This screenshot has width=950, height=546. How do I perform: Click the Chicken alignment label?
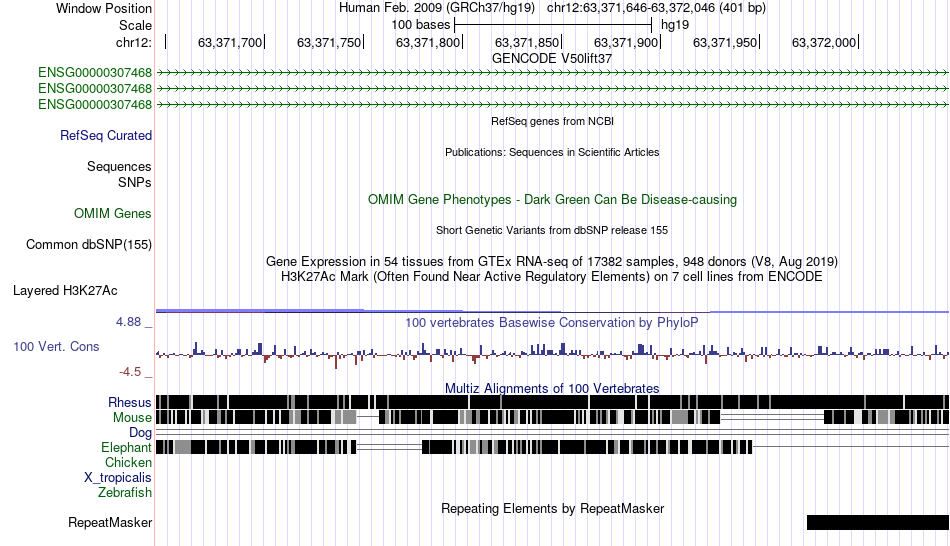pos(128,462)
